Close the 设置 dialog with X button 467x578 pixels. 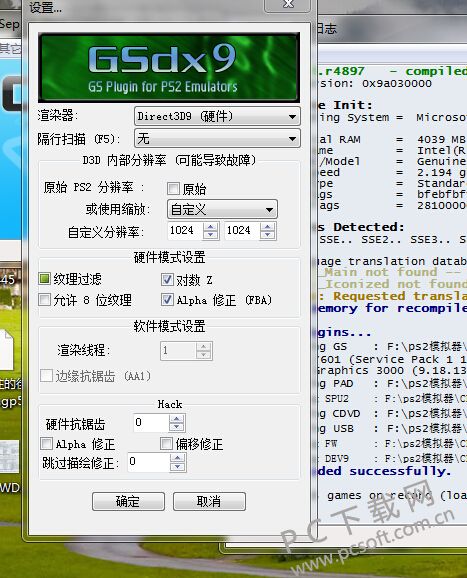pos(288,5)
